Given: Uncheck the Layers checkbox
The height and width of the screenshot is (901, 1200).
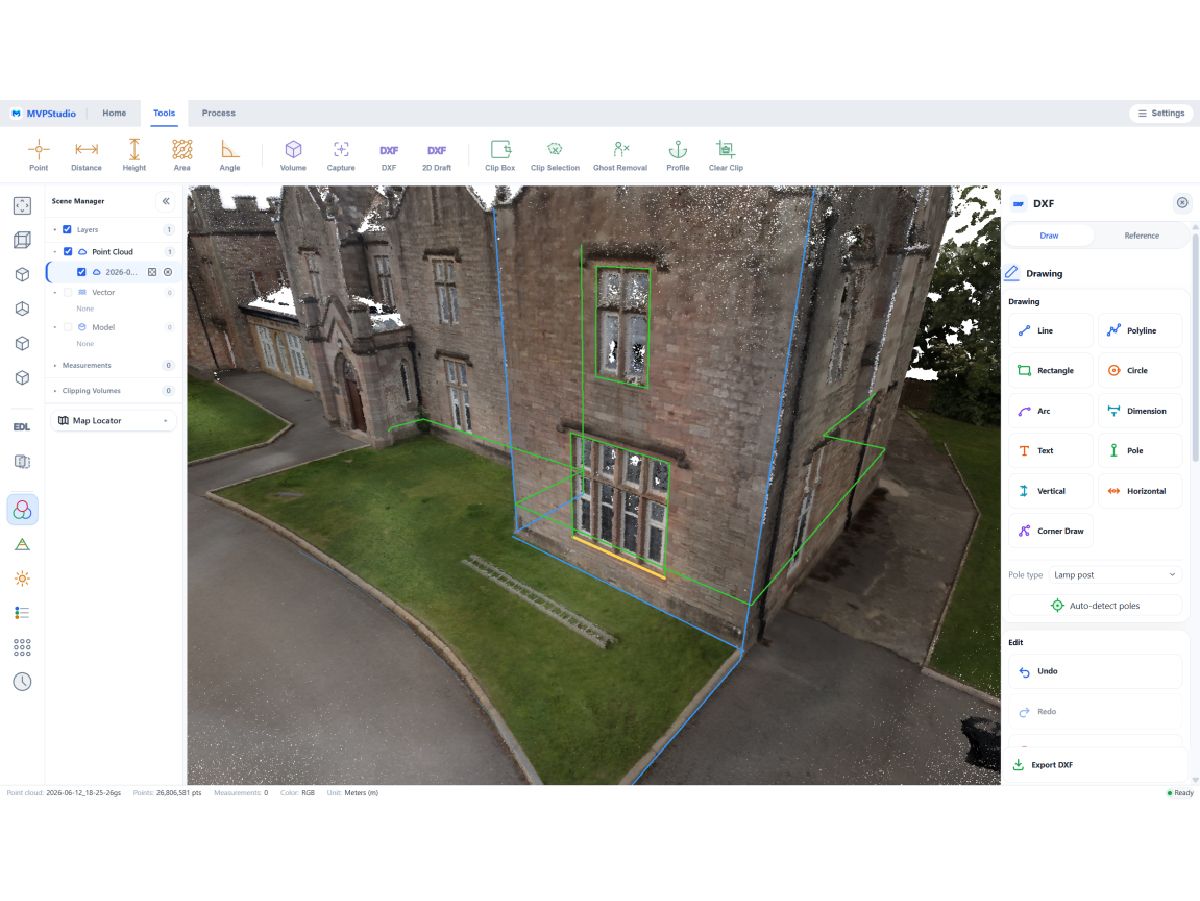Looking at the screenshot, I should [x=67, y=229].
